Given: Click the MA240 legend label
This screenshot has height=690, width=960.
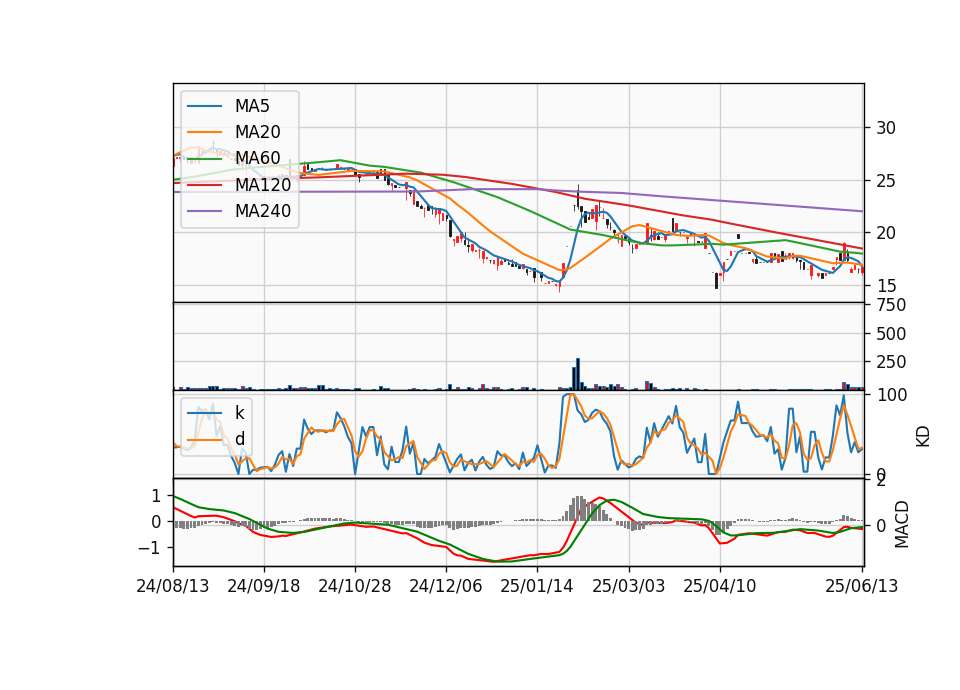Looking at the screenshot, I should tap(263, 211).
